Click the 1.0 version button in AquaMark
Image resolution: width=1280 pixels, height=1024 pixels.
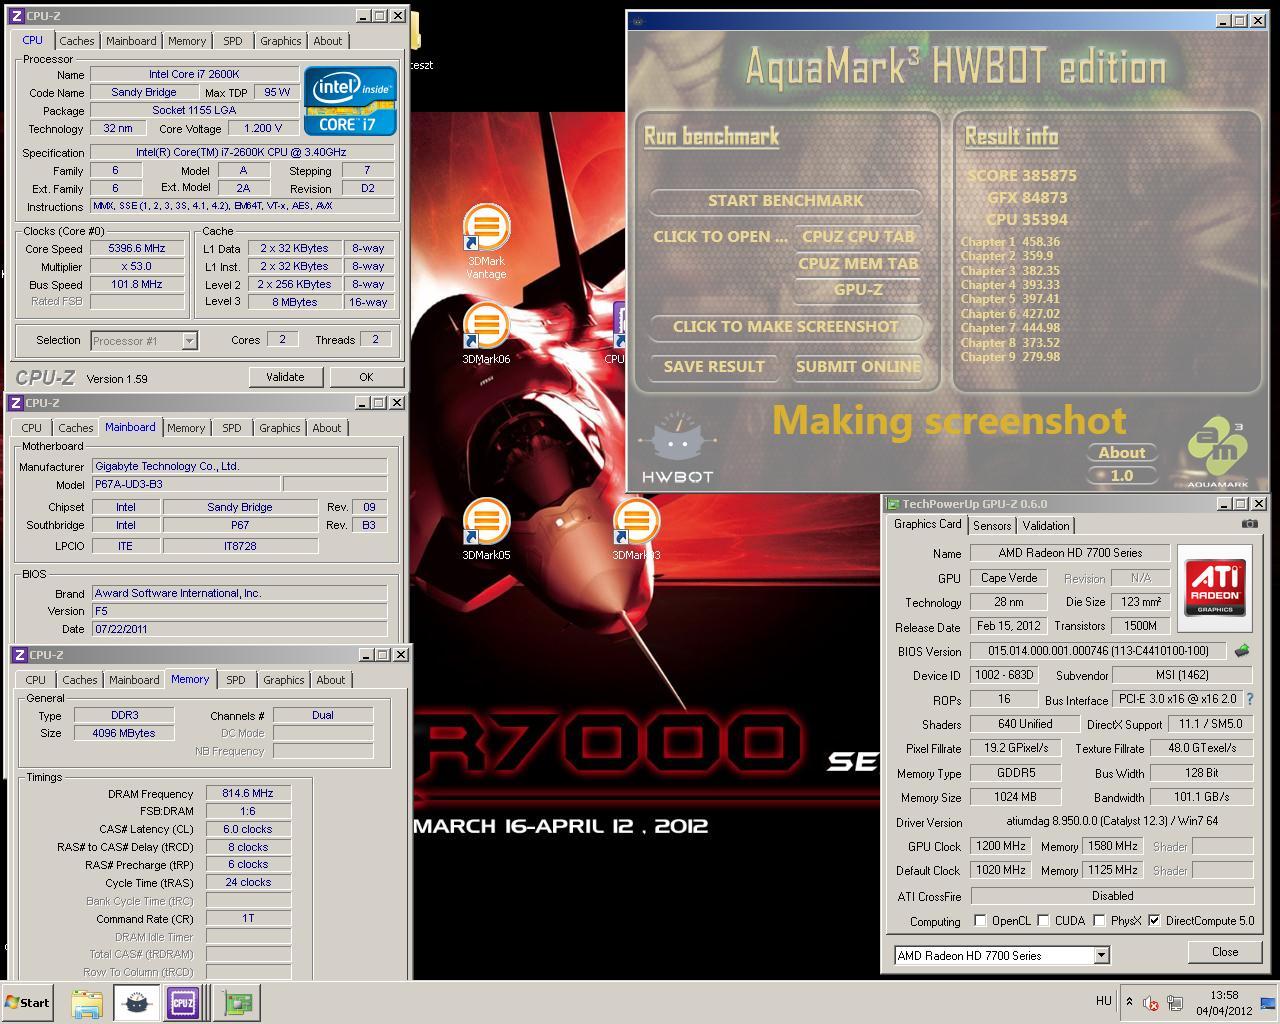click(x=1122, y=476)
